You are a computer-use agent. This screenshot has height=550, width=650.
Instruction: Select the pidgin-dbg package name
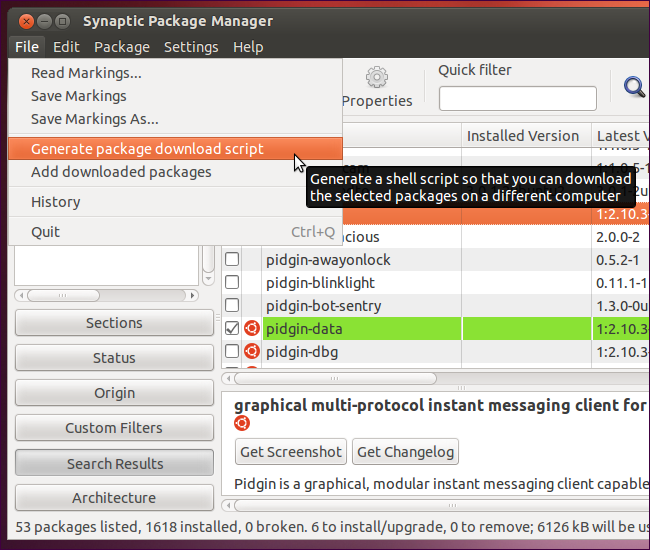(x=302, y=352)
